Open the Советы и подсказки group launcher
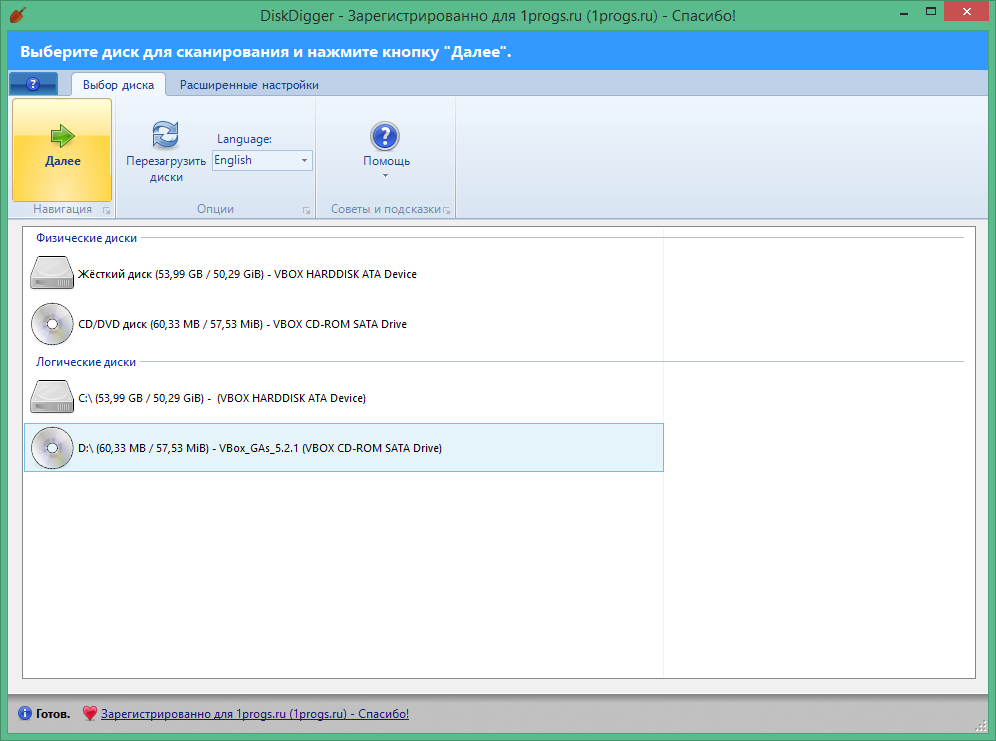 (446, 210)
